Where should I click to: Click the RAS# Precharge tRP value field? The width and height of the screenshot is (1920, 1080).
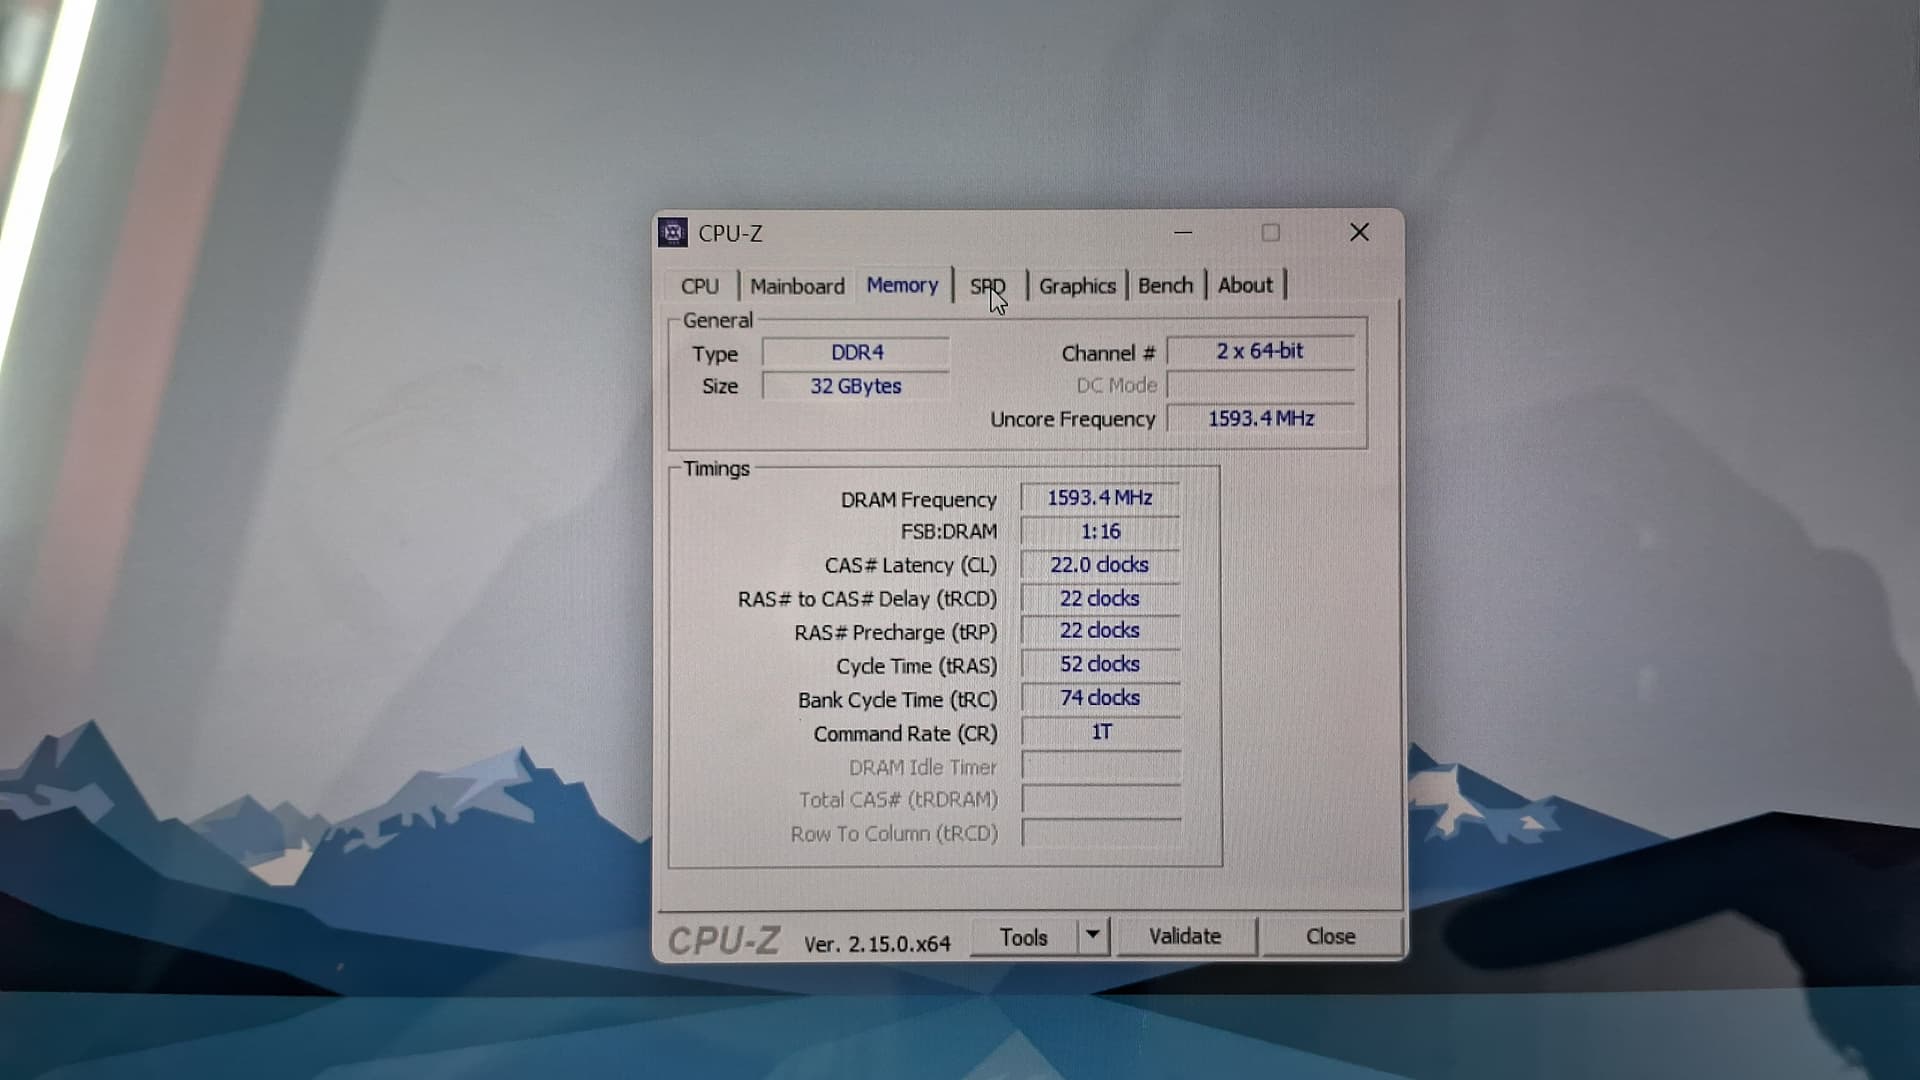coord(1100,631)
